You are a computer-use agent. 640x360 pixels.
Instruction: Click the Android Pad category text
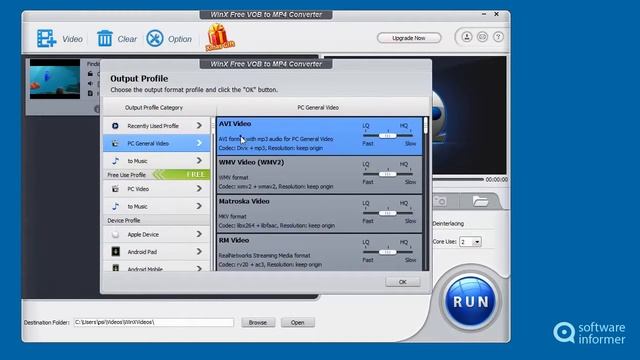pos(142,252)
